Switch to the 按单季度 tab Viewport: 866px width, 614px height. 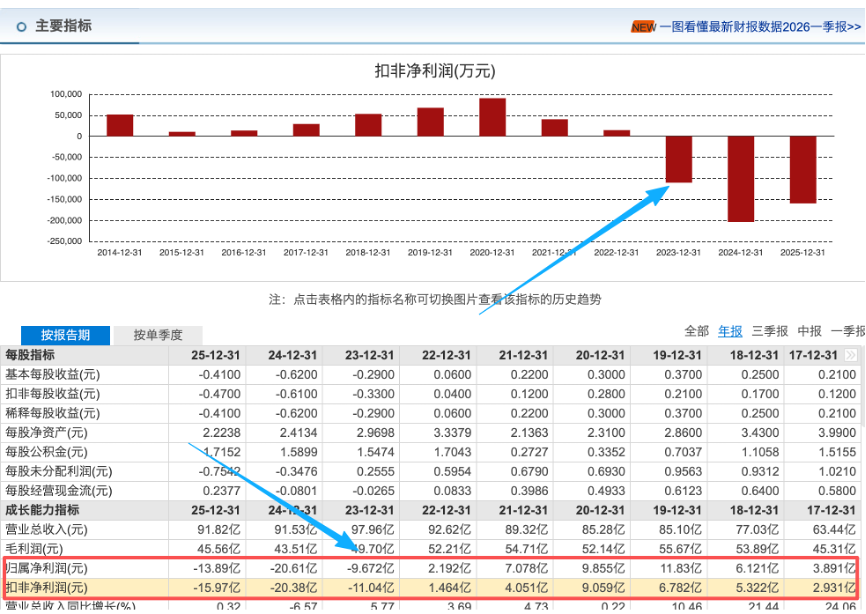(158, 335)
